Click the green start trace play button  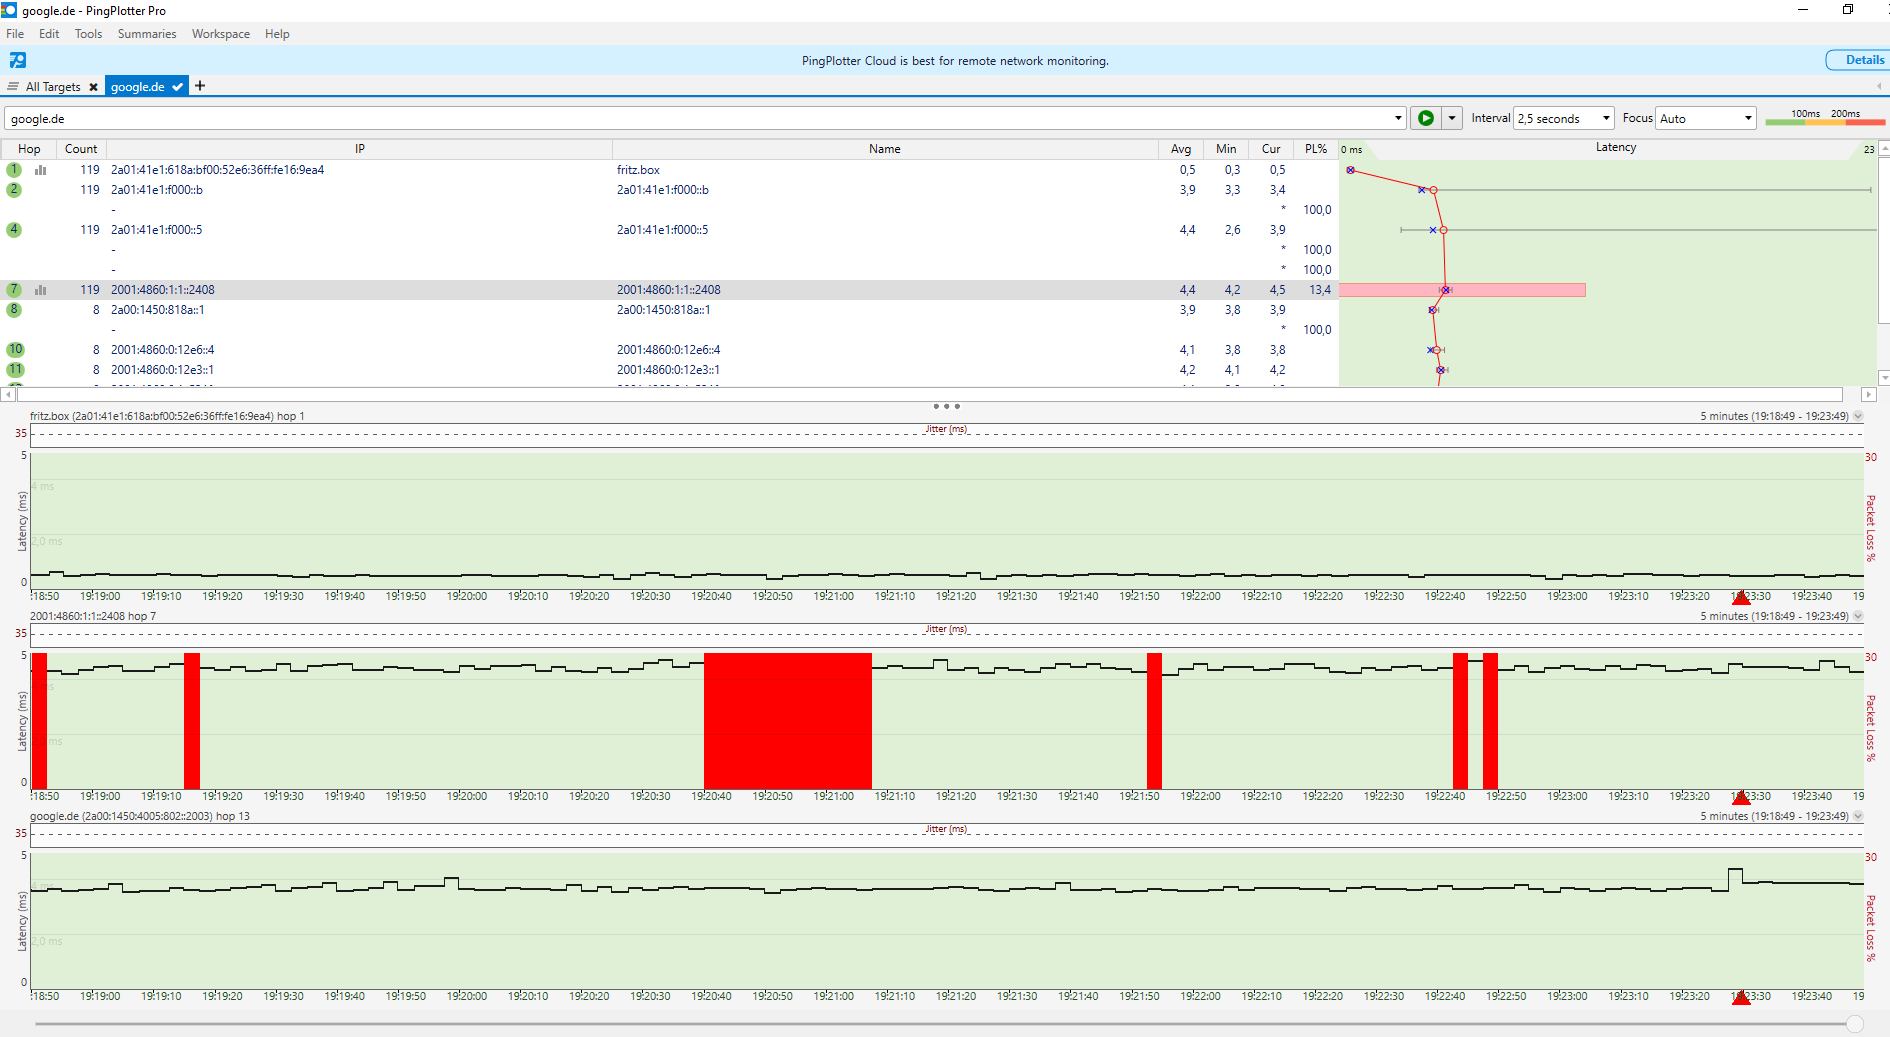[1425, 118]
